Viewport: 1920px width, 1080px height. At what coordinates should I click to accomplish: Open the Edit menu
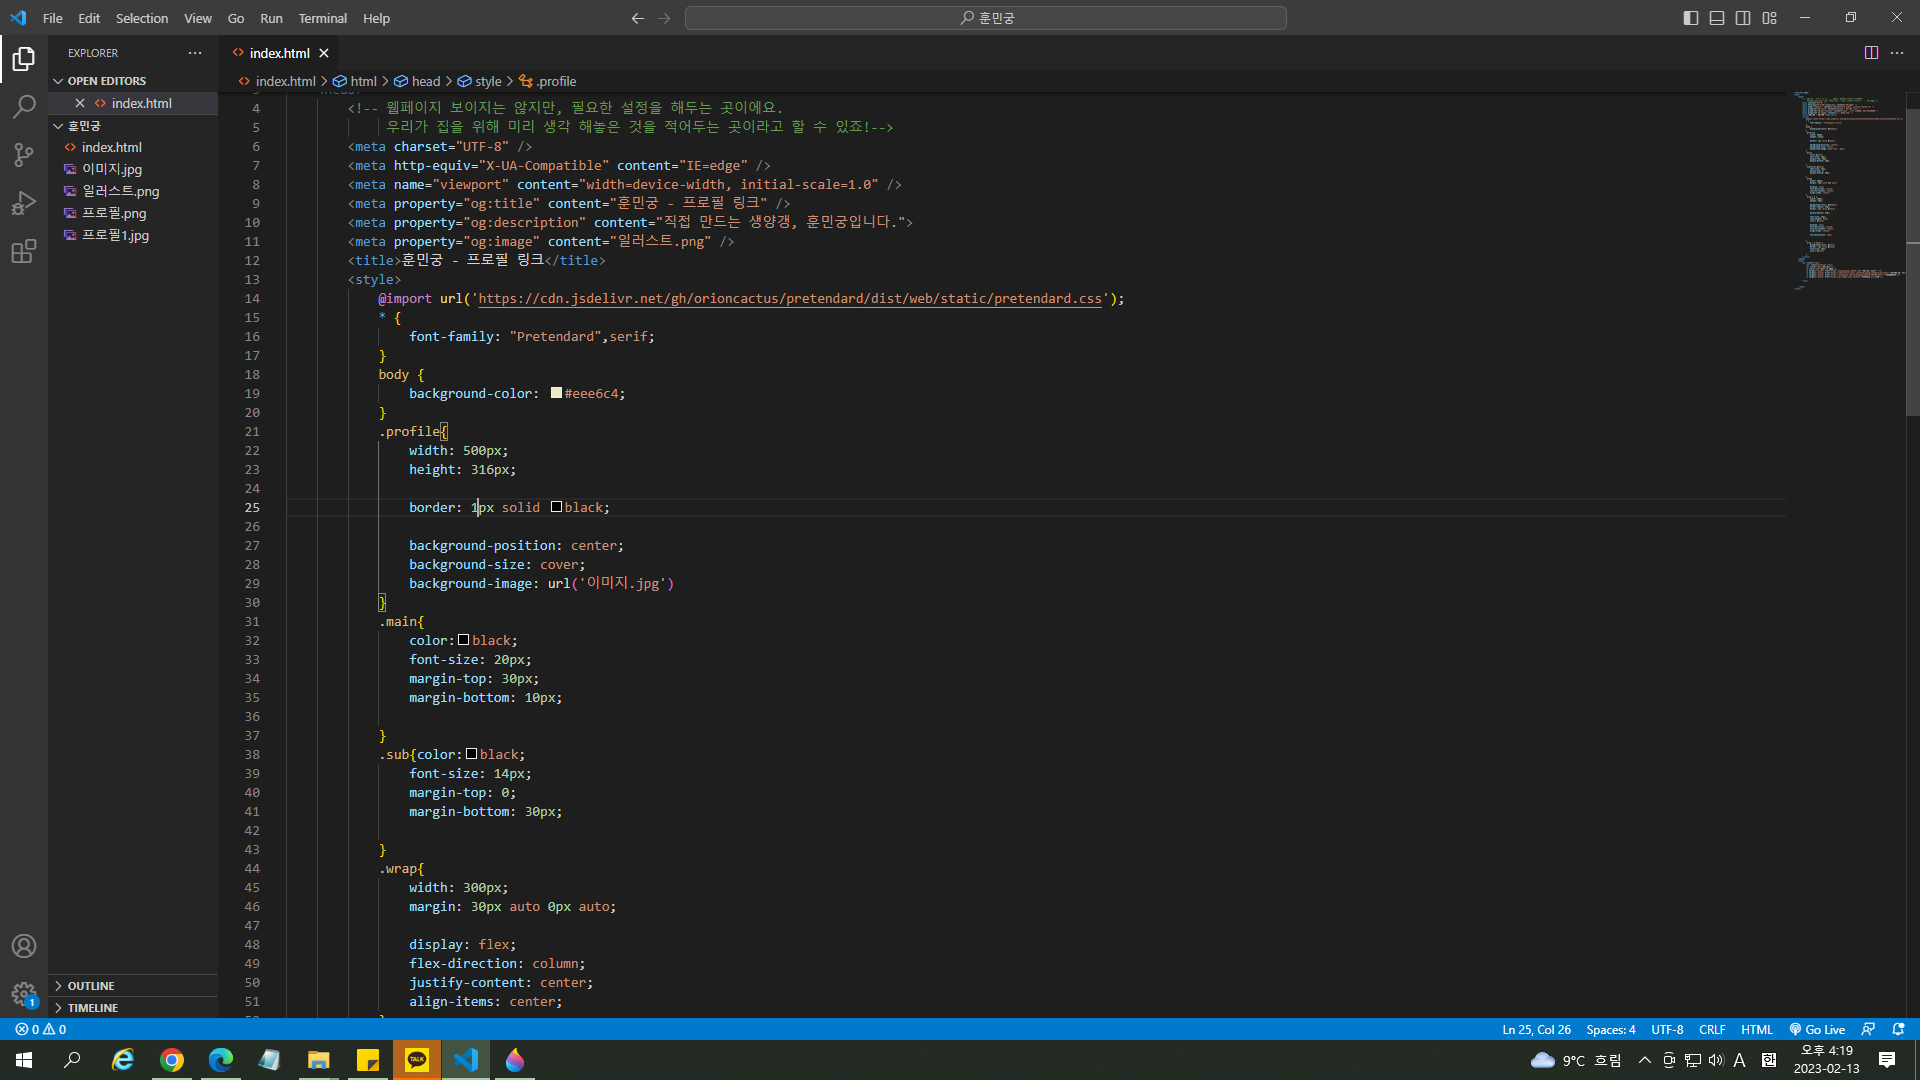(x=89, y=18)
